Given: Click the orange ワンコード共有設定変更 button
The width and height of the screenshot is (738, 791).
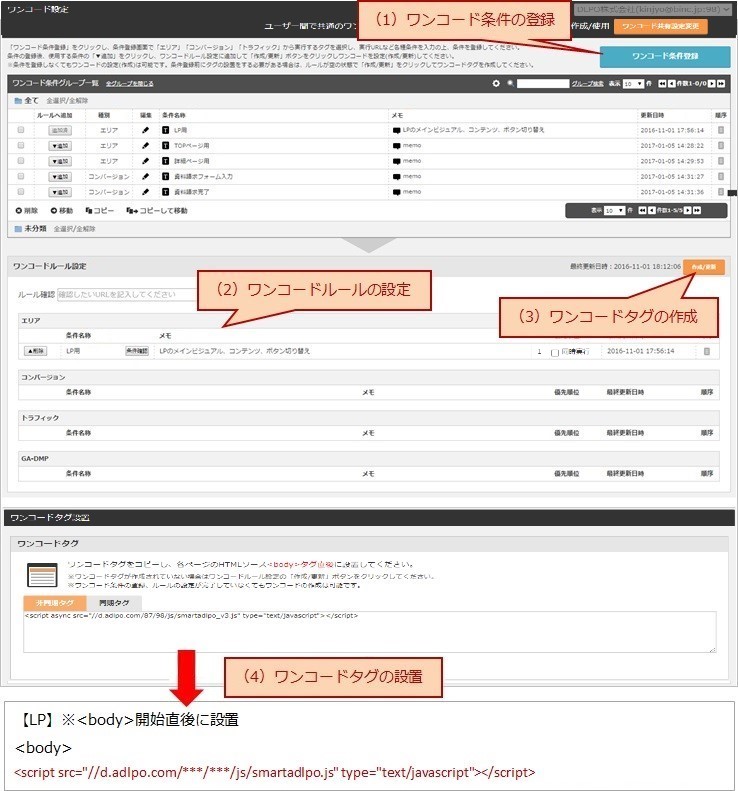Looking at the screenshot, I should [x=660, y=26].
